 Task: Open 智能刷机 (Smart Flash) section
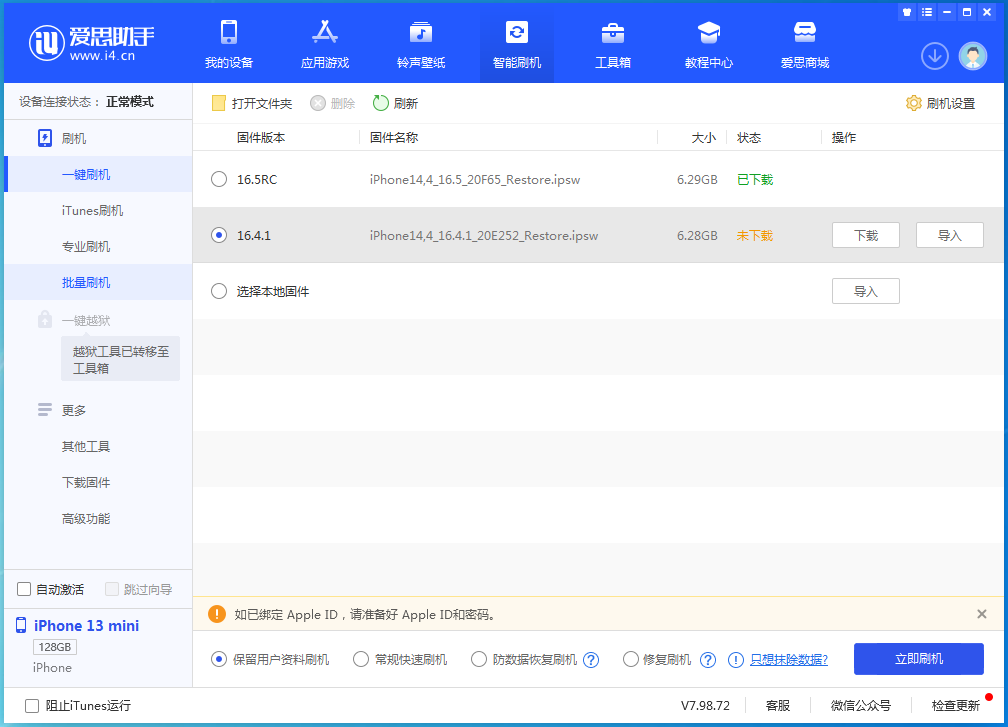517,44
